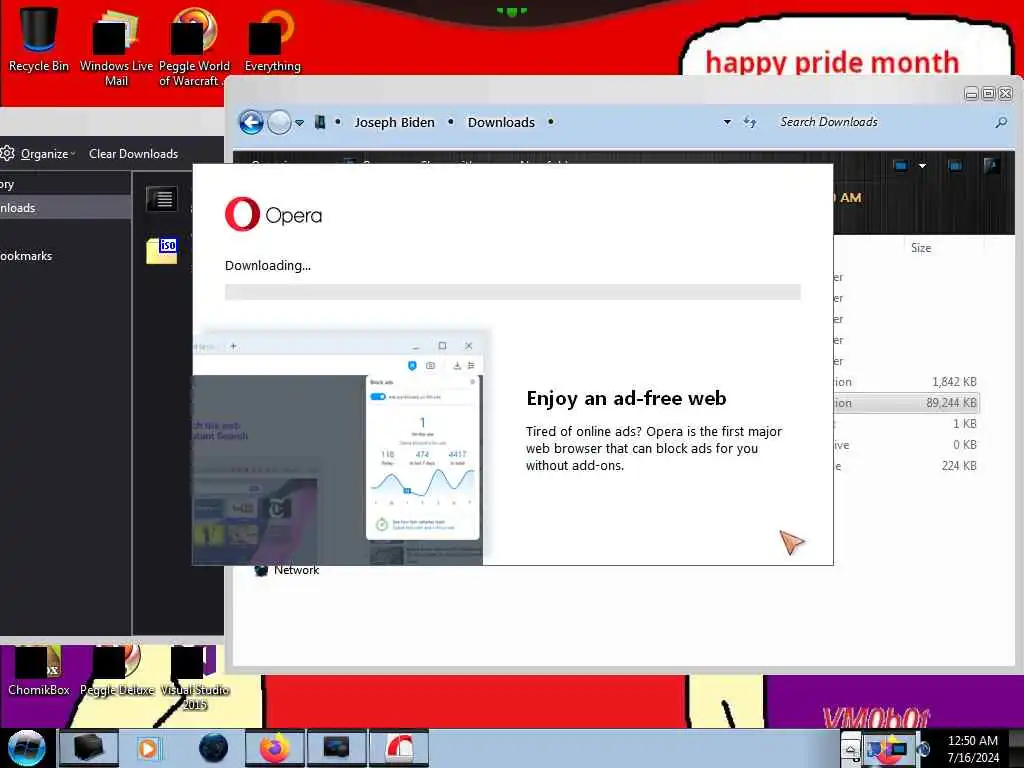This screenshot has width=1024, height=768.
Task: Select the Joseph Biden breadcrumb segment
Action: click(394, 122)
